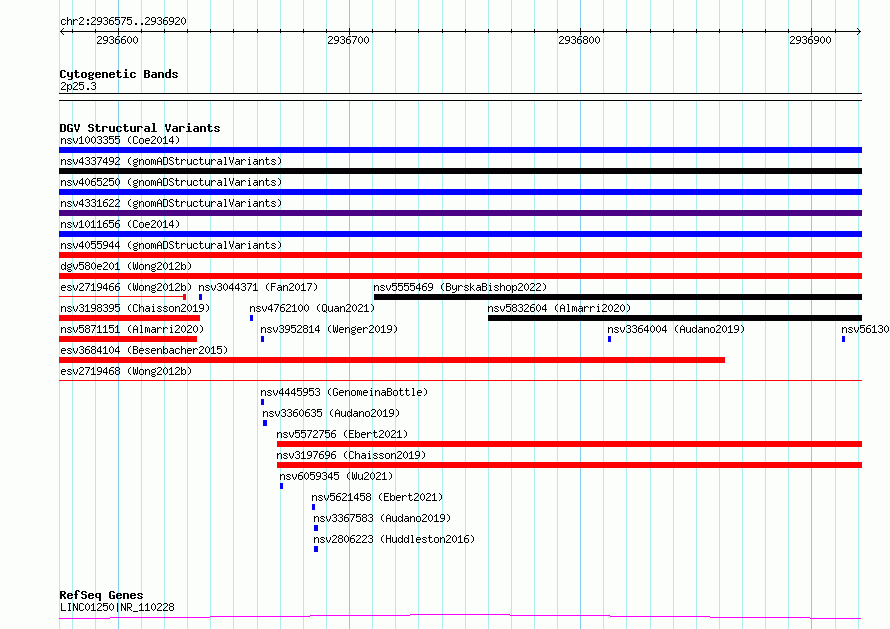Click the nsv3952814 (Wenger2019) blue marker

[x=262, y=339]
